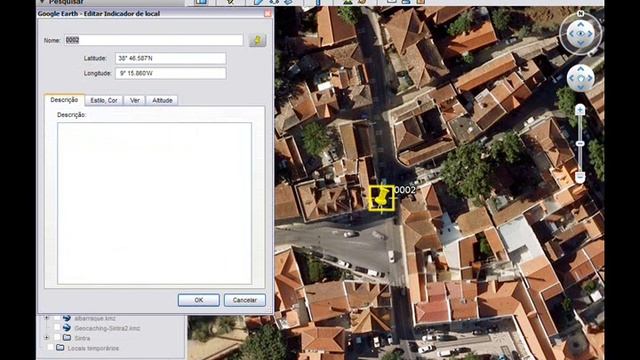Select the Geocaching-Sintra2.kmz label
This screenshot has width=640, height=360.
click(x=107, y=328)
